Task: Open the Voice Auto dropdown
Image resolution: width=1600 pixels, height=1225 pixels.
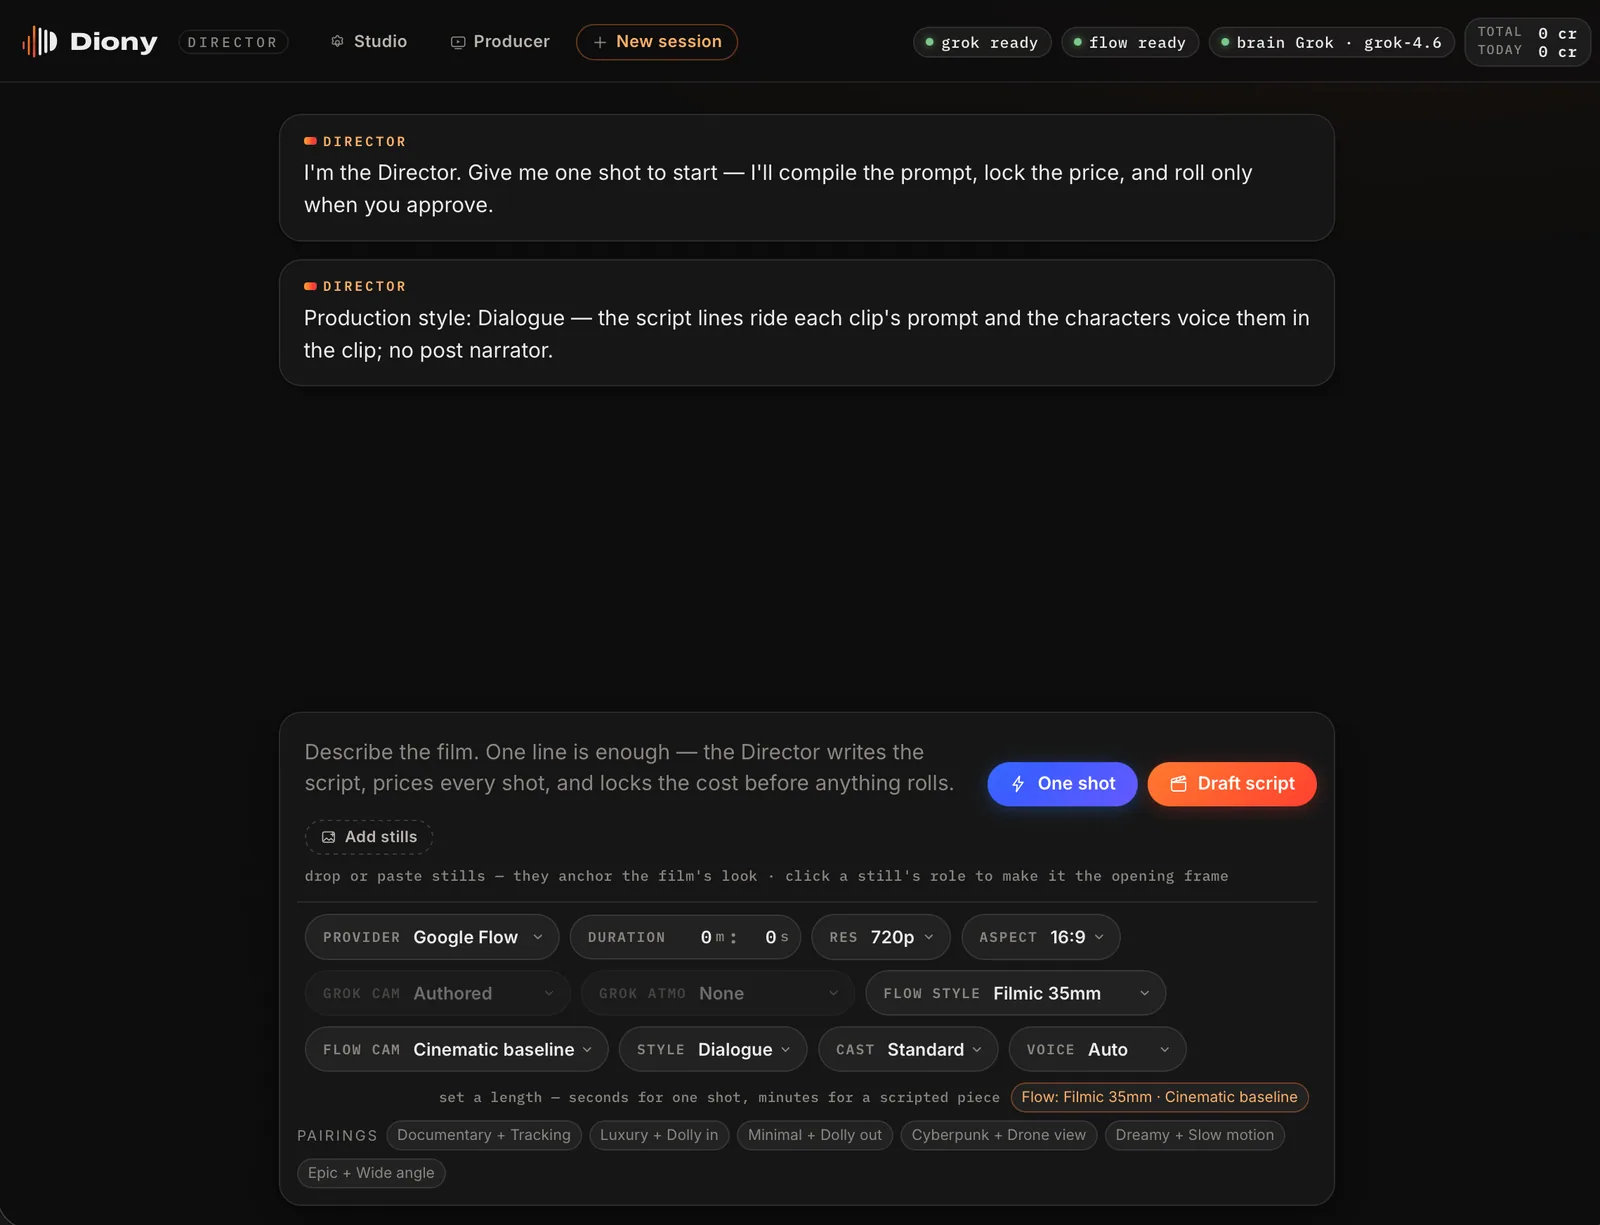Action: pyautogui.click(x=1098, y=1049)
